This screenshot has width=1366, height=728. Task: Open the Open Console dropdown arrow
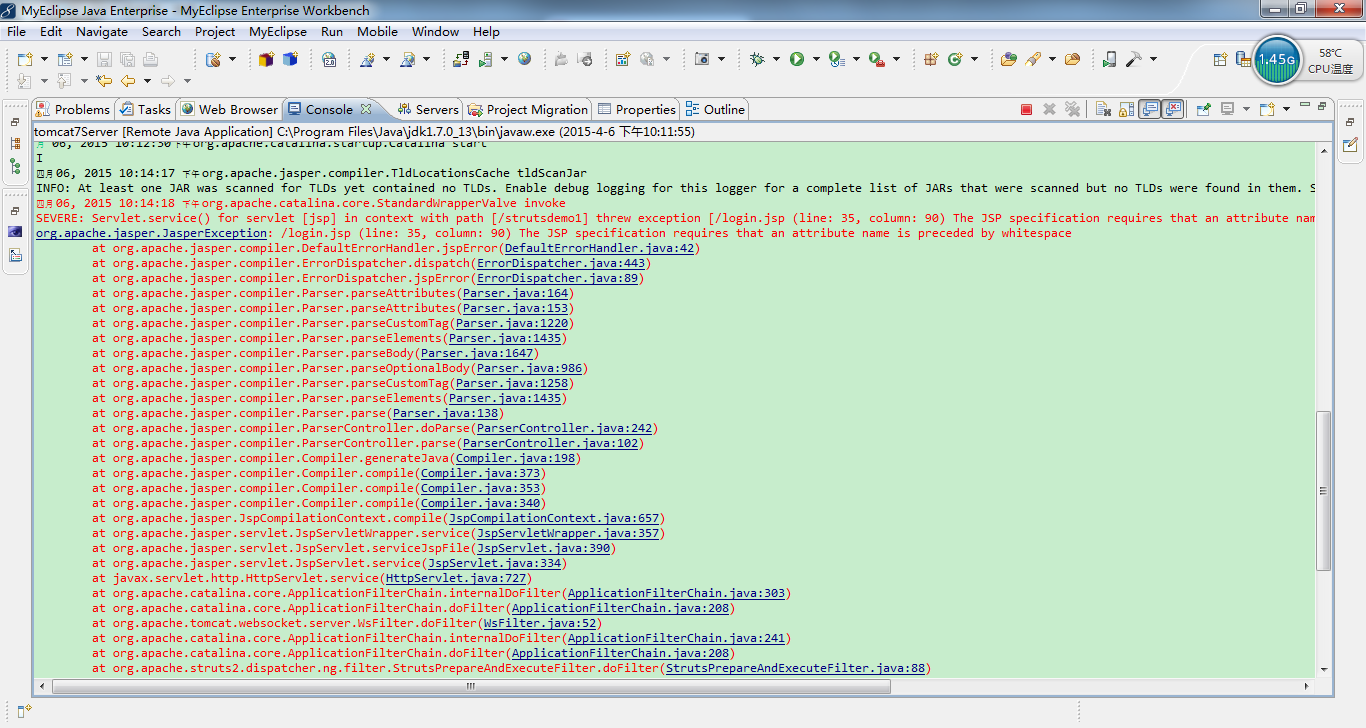pos(1286,109)
